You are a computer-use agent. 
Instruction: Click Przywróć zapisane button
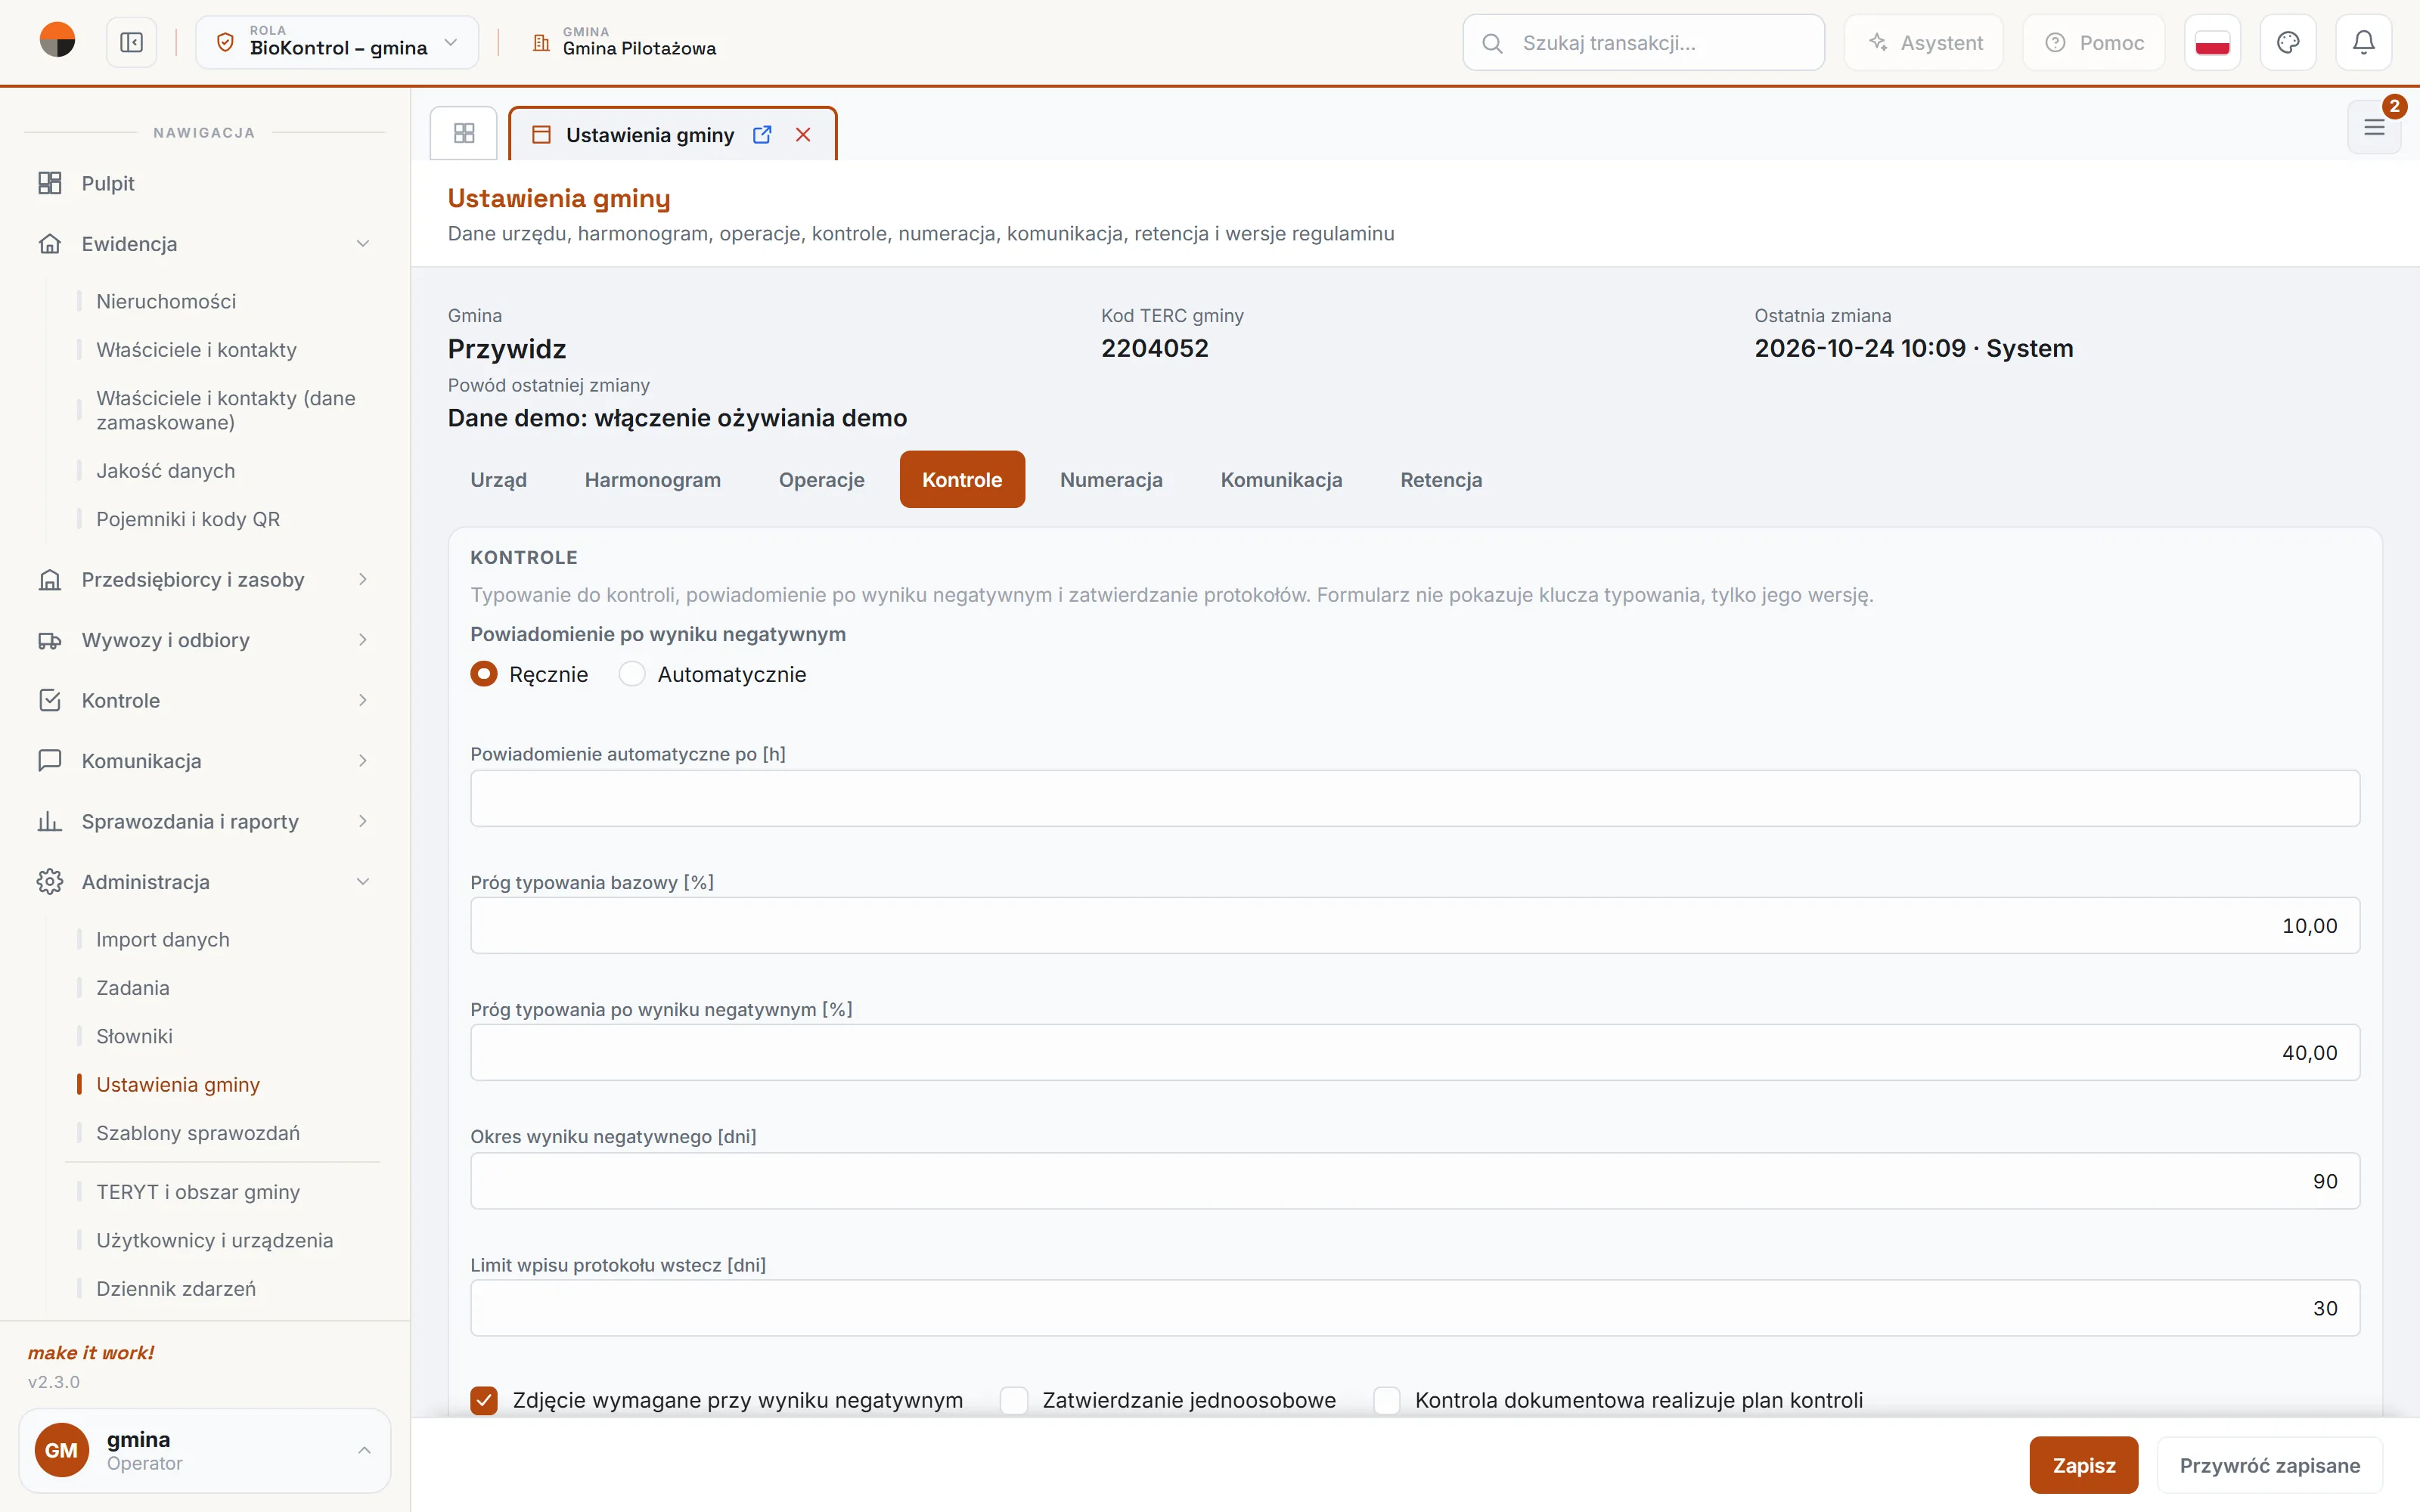coord(2270,1465)
